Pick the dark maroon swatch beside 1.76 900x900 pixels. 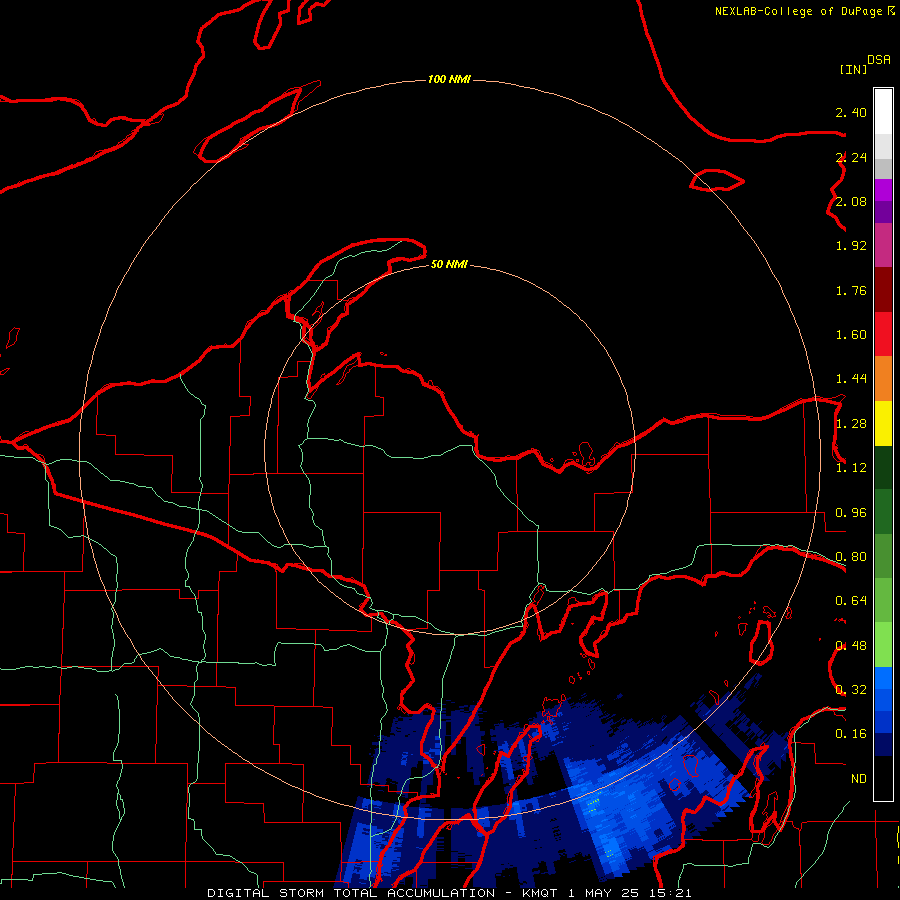tap(883, 290)
